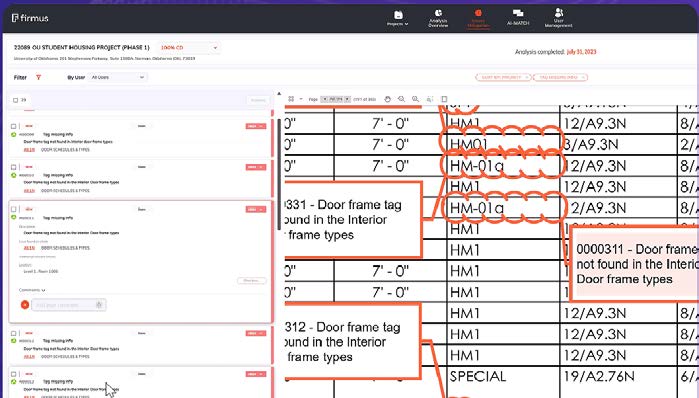Tick checkbox of the issue card below expanded card
This screenshot has height=398, width=699.
[x=13, y=333]
